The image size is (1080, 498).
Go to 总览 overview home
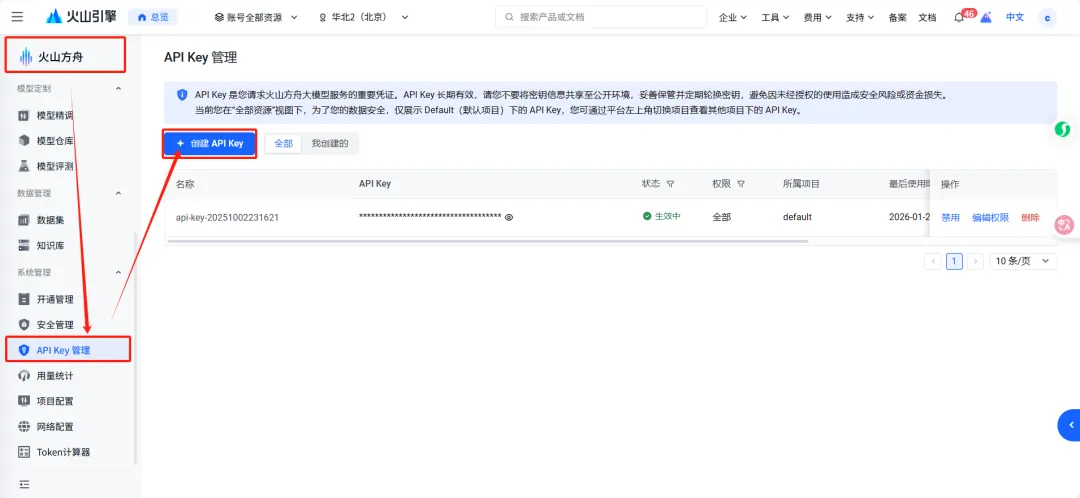pos(153,17)
